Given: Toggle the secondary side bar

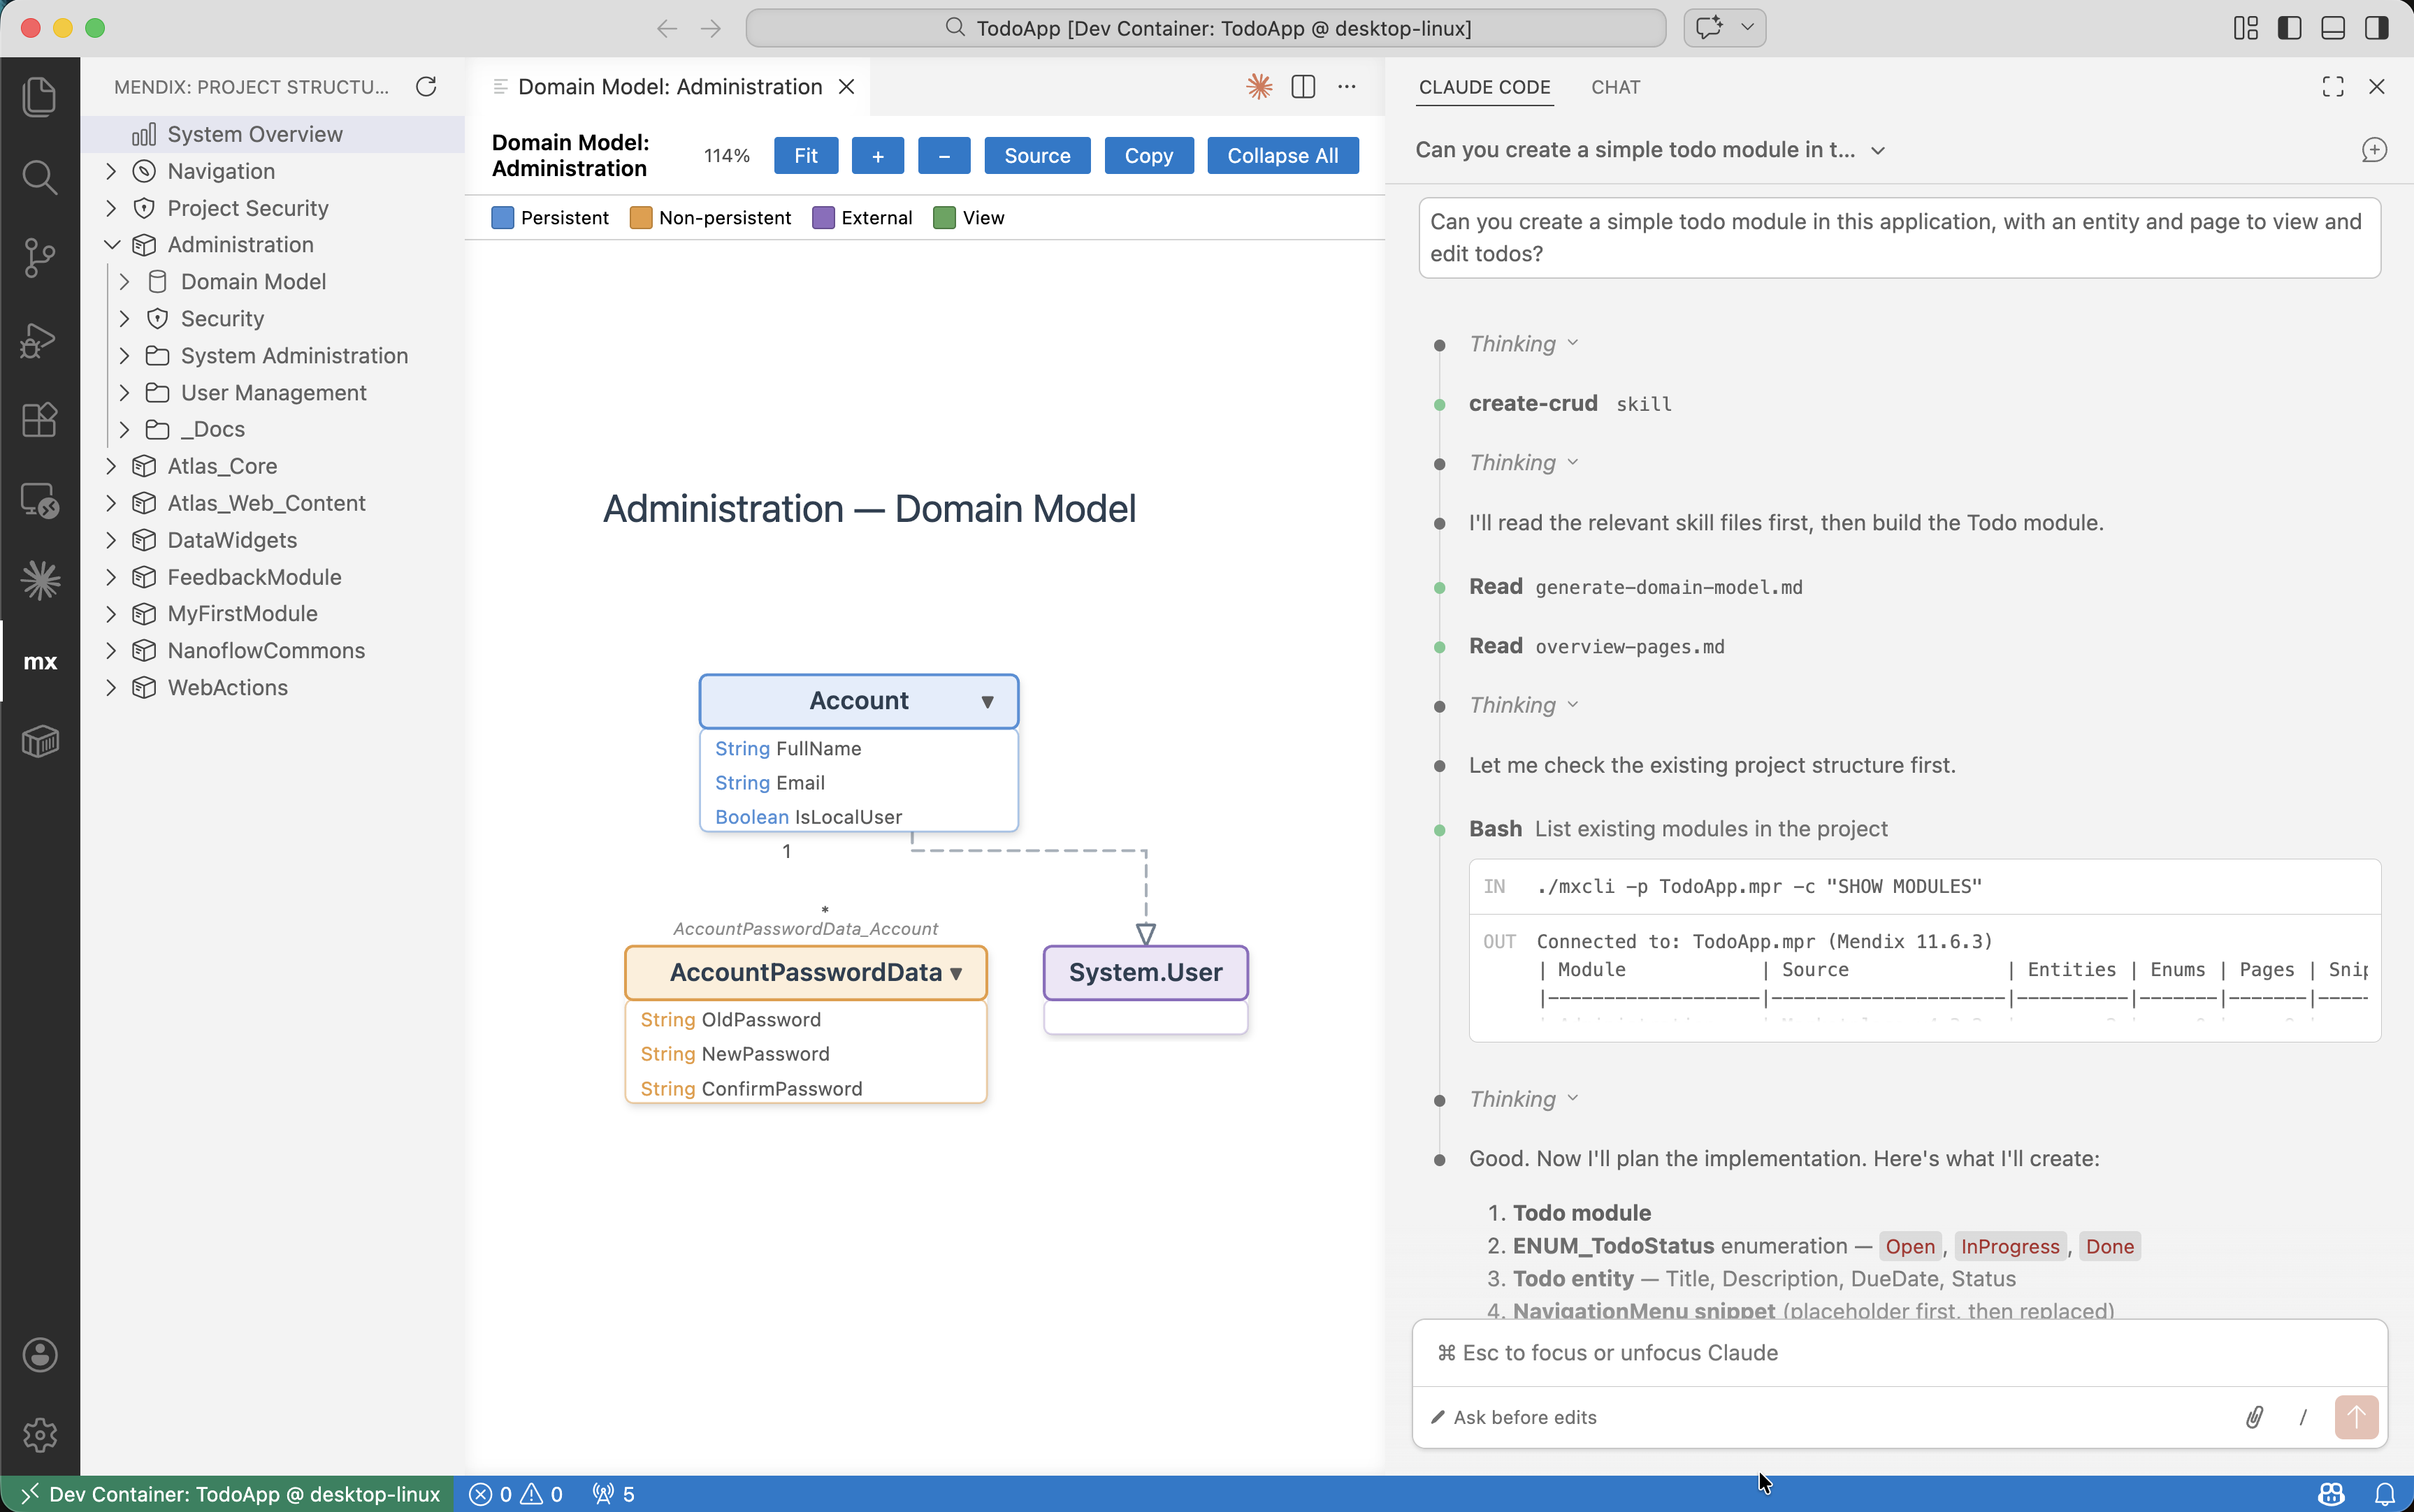Looking at the screenshot, I should (2377, 28).
